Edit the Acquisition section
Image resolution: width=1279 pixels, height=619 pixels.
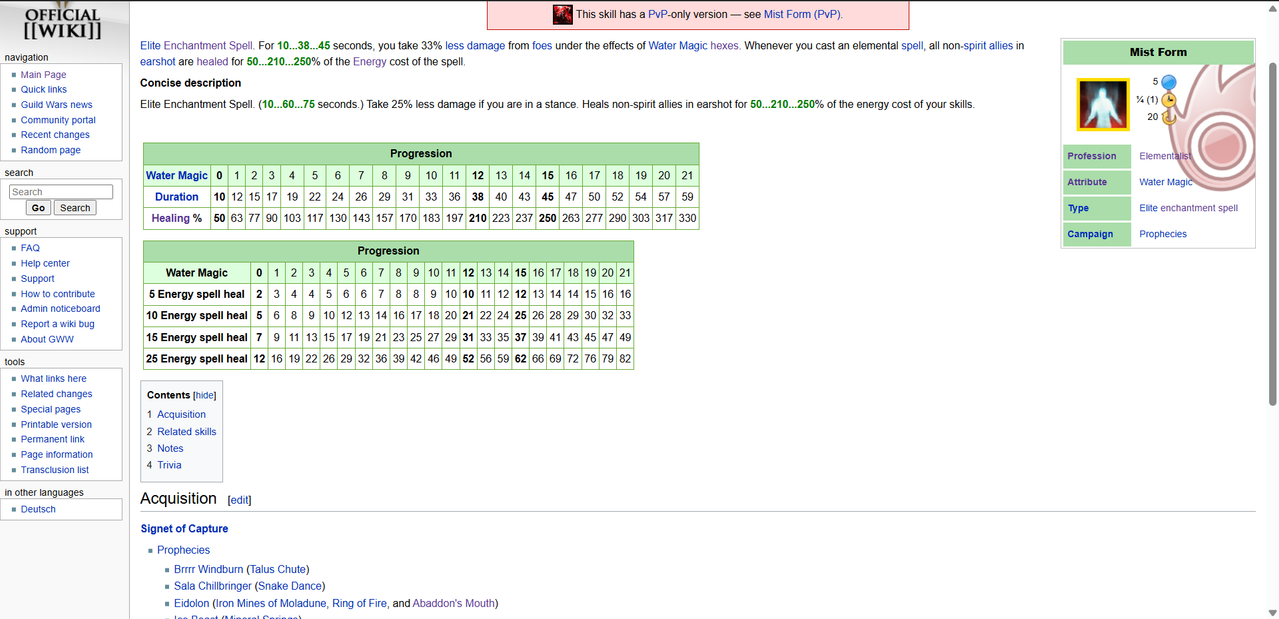click(240, 500)
